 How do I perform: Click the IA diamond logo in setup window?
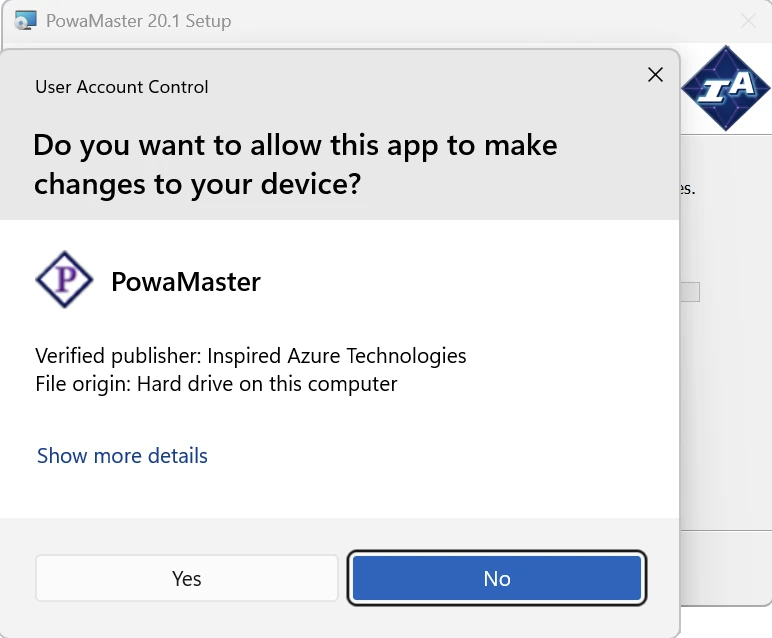click(x=725, y=89)
